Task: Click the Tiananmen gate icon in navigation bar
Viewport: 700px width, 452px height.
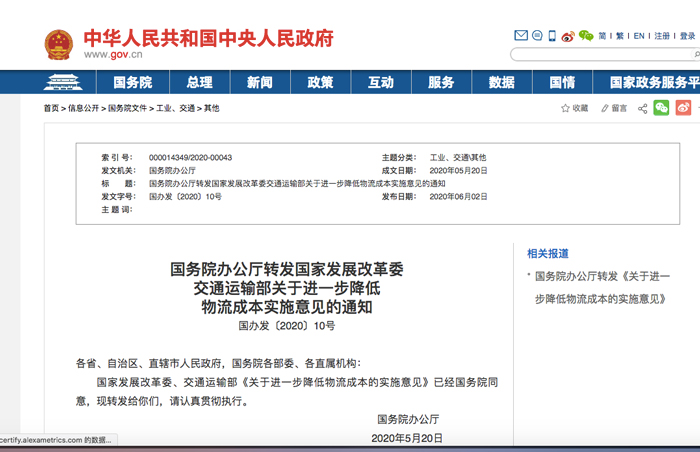Action: point(67,82)
